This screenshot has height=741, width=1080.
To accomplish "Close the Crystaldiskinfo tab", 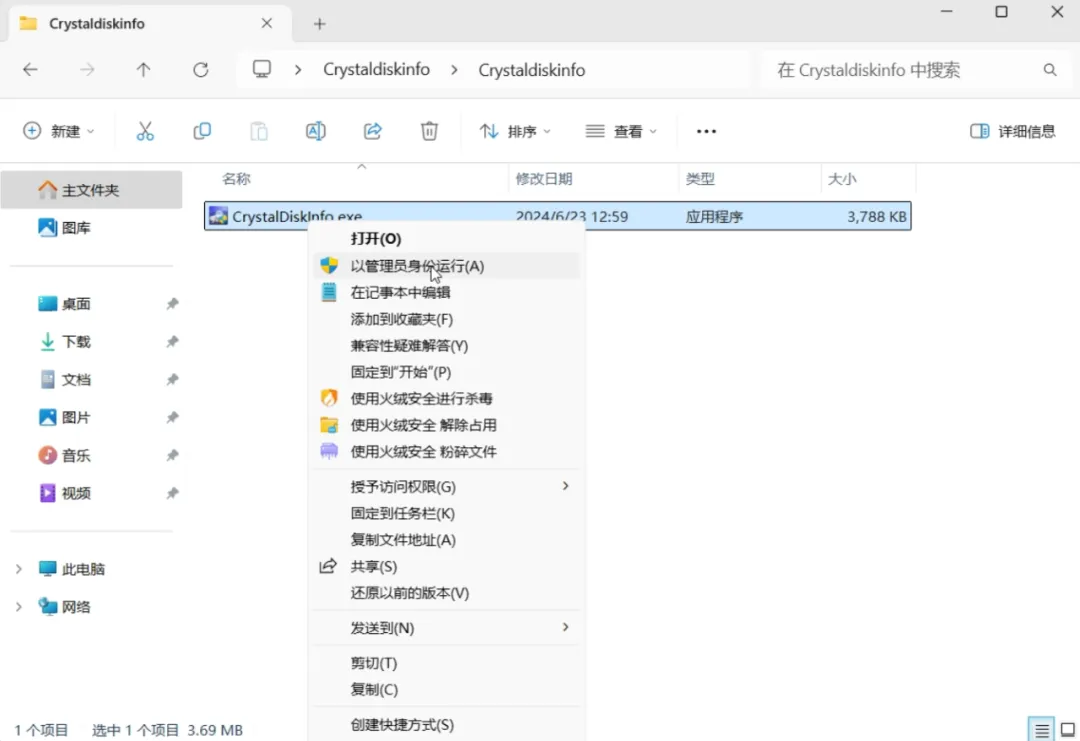I will click(267, 23).
